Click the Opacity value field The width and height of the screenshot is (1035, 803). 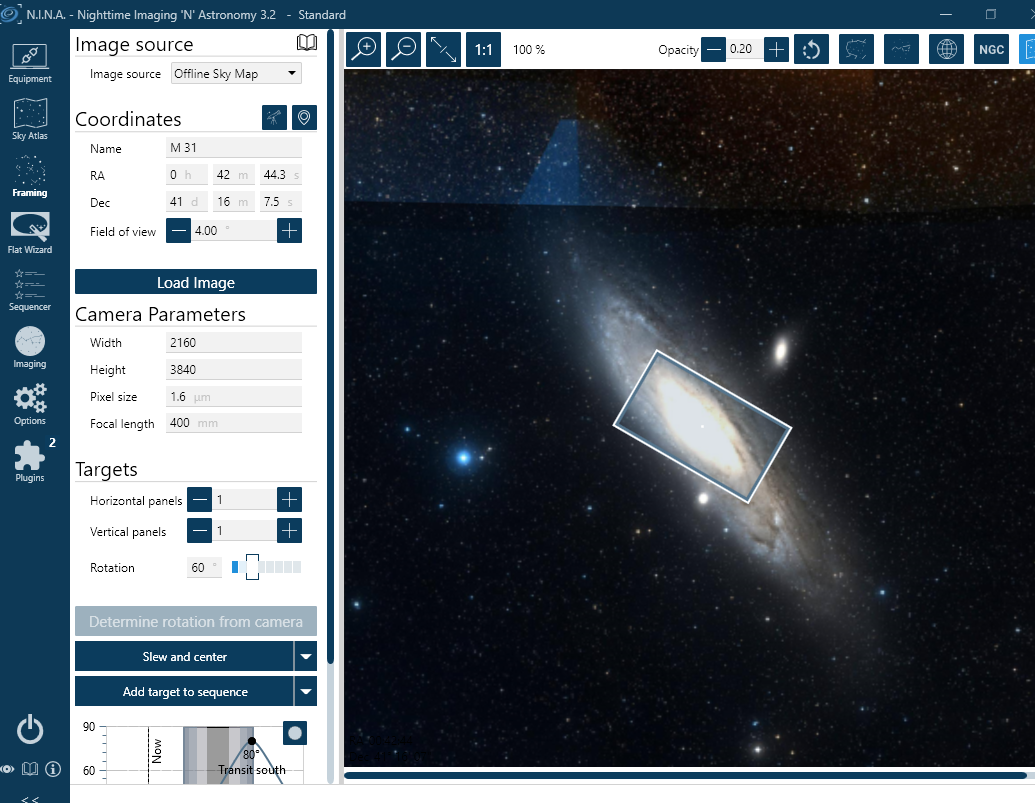(x=745, y=49)
